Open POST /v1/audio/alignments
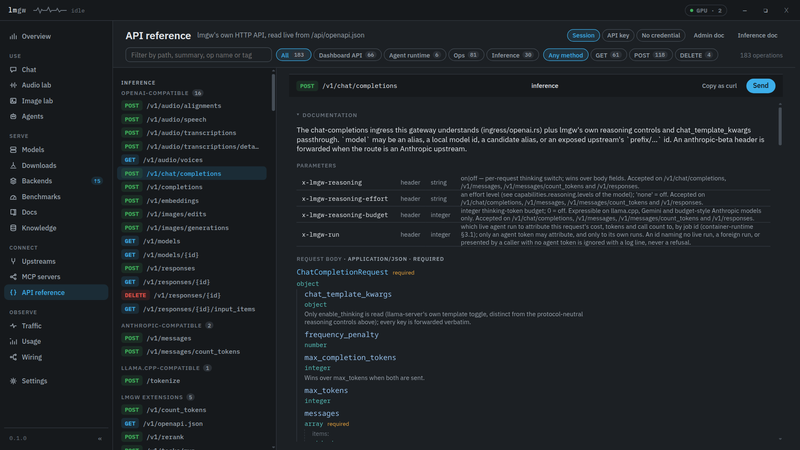 point(192,106)
